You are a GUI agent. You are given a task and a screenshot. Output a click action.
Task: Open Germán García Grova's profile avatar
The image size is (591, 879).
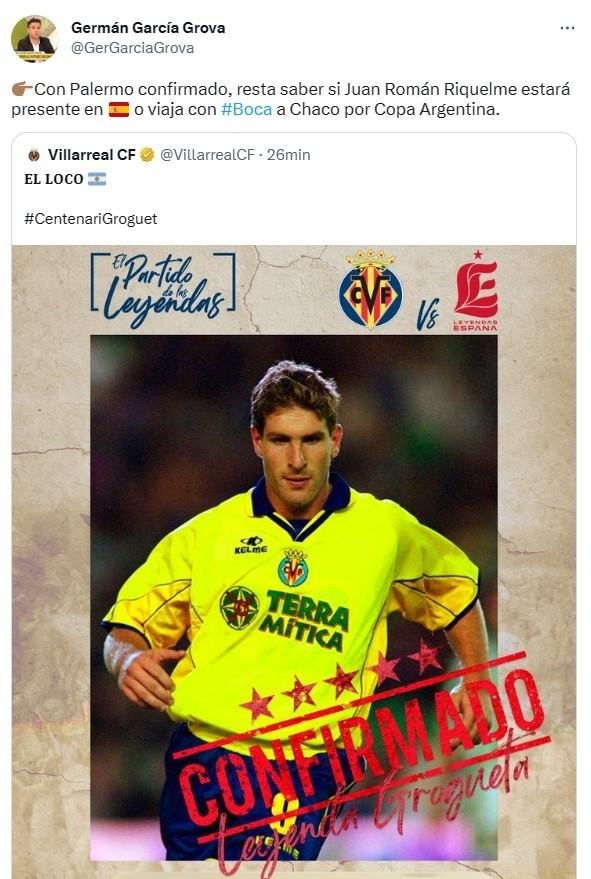pos(34,39)
